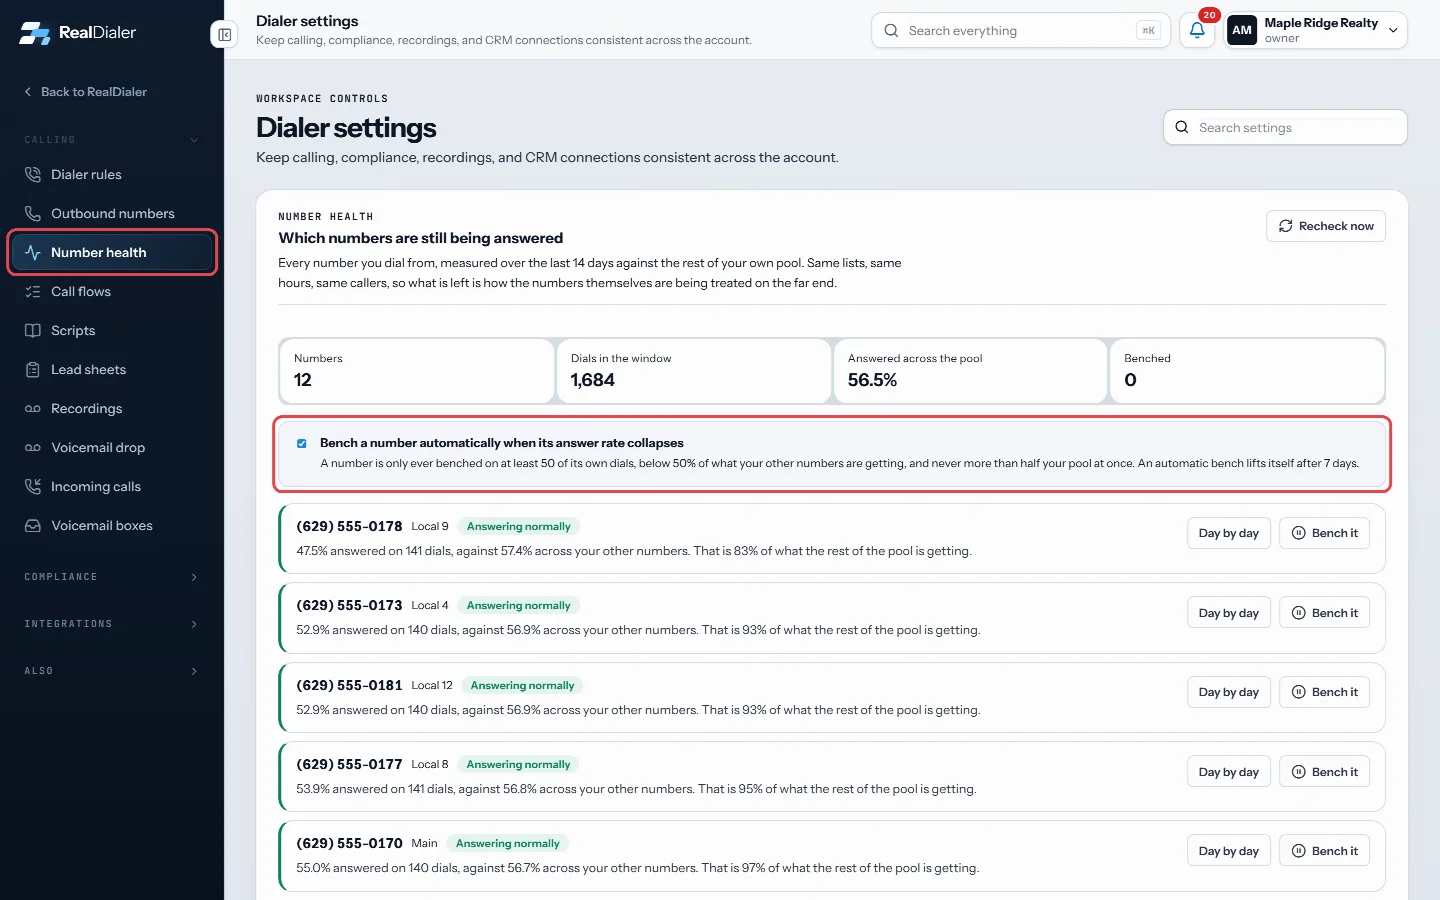1440x900 pixels.
Task: Bench the (629) 555-0170 Main number
Action: coord(1325,851)
